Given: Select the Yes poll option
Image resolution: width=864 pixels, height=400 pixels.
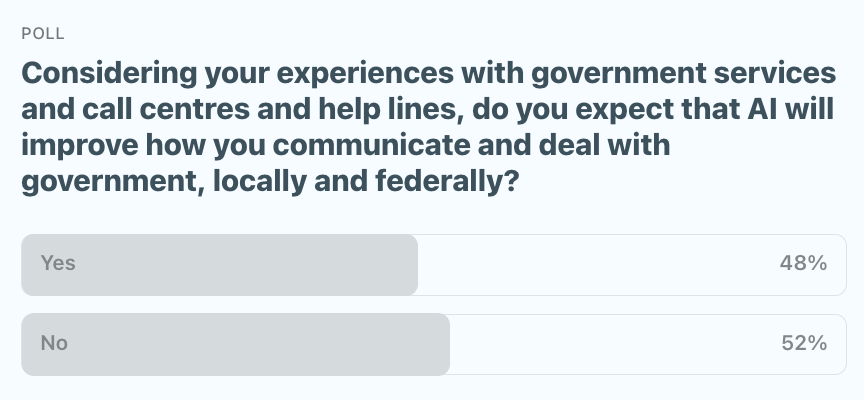Looking at the screenshot, I should point(58,264).
